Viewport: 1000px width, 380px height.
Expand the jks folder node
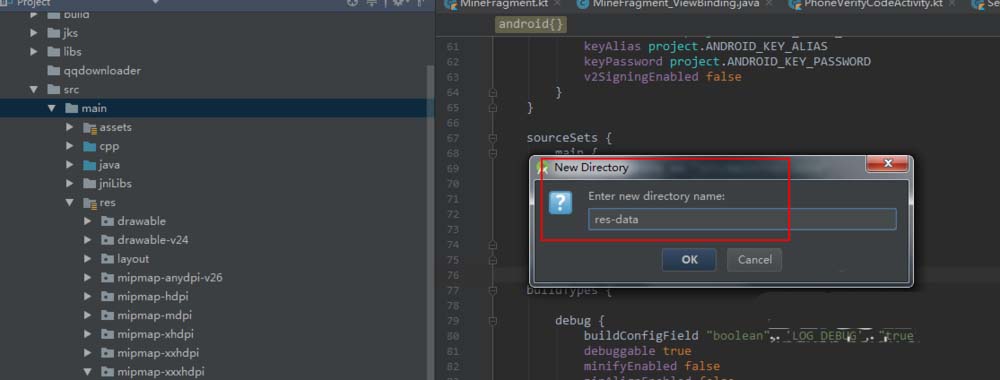point(34,33)
